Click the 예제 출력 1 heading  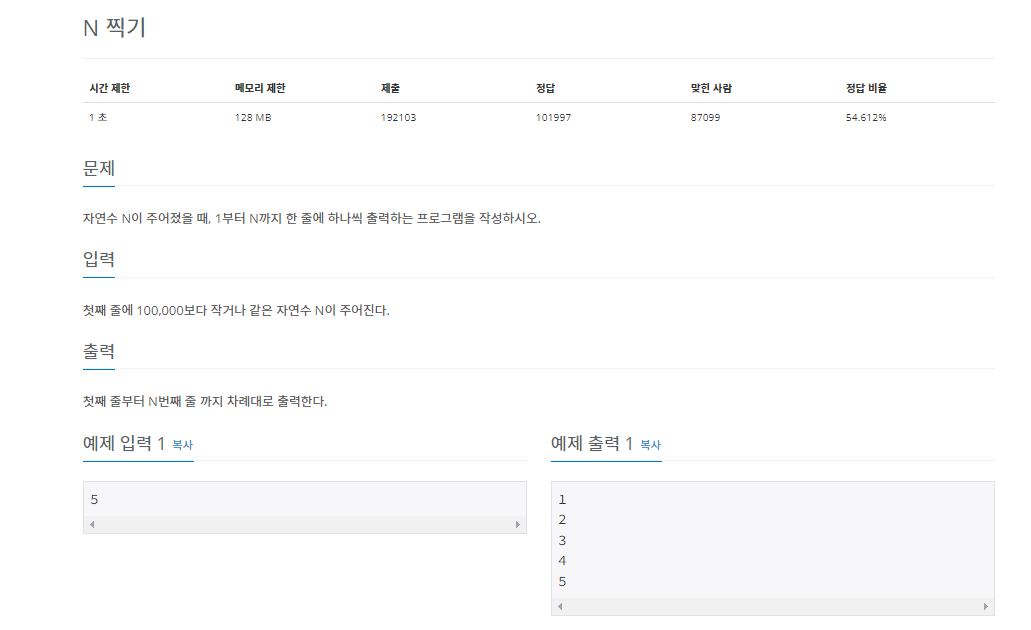[x=592, y=444]
